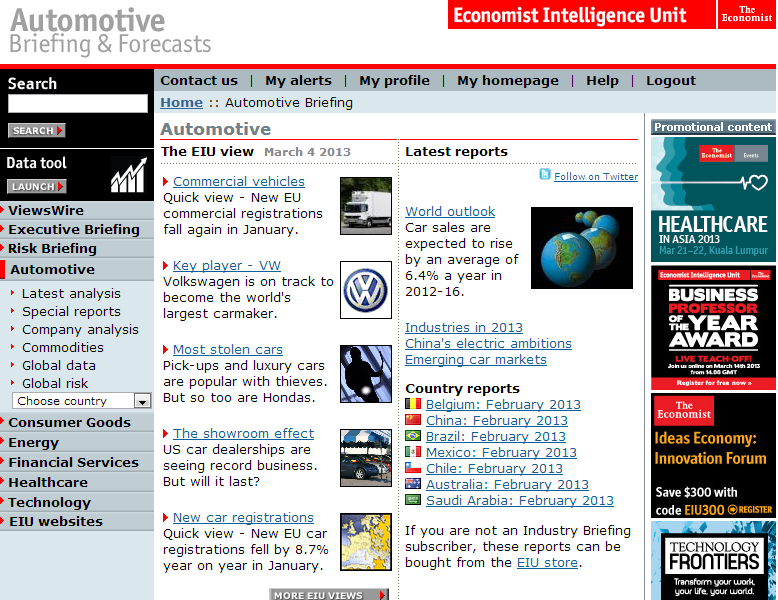Open My profile in top menu
This screenshot has width=778, height=600.
[x=394, y=80]
